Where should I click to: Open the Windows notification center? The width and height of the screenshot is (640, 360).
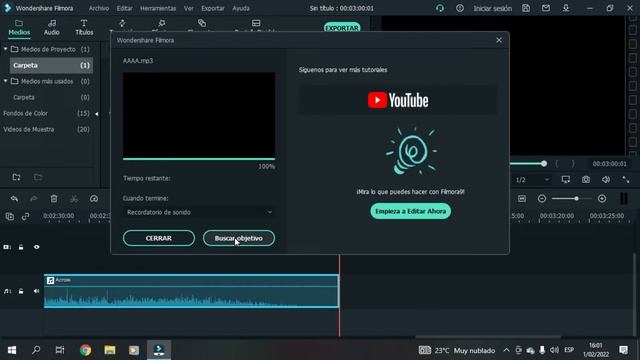coord(623,350)
